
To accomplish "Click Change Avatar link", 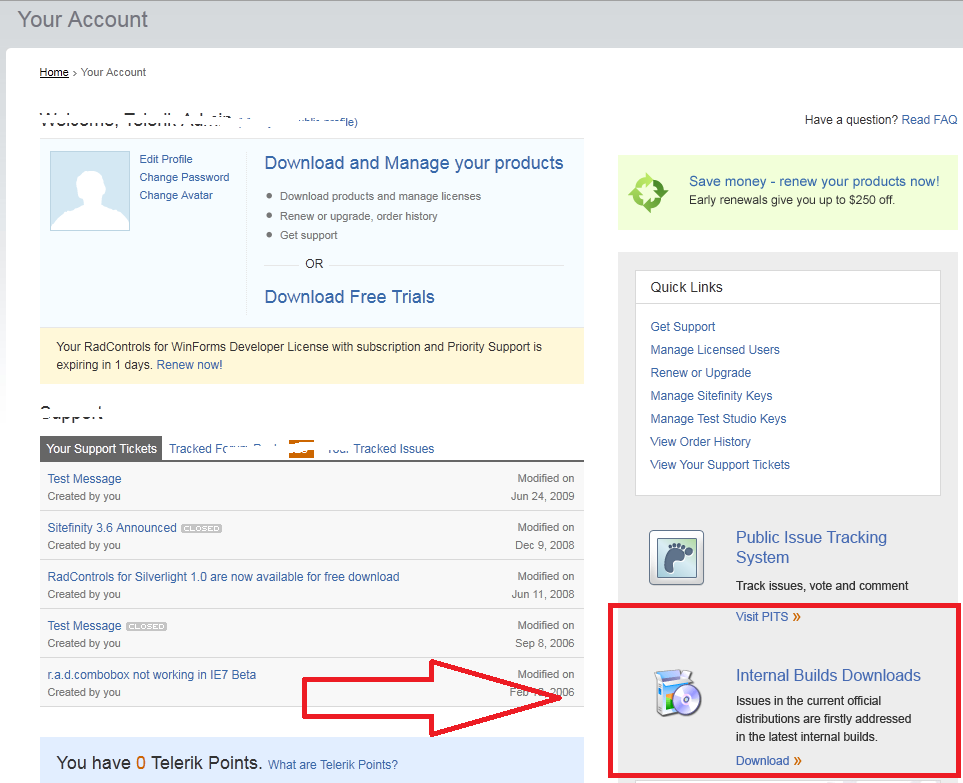I will (176, 195).
